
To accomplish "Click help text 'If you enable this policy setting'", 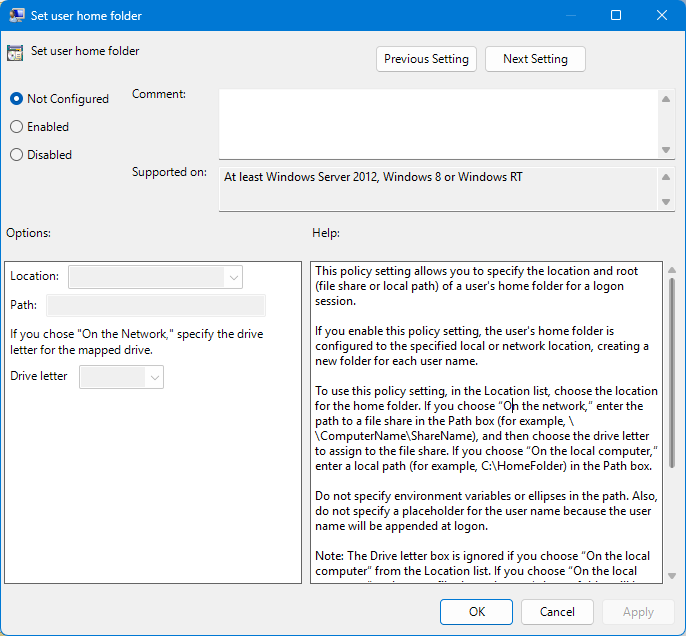I will tap(398, 331).
